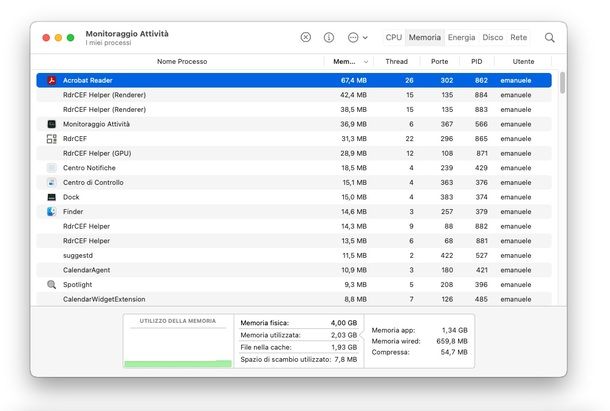Sort by the PID column header
The image size is (610, 411).
477,61
